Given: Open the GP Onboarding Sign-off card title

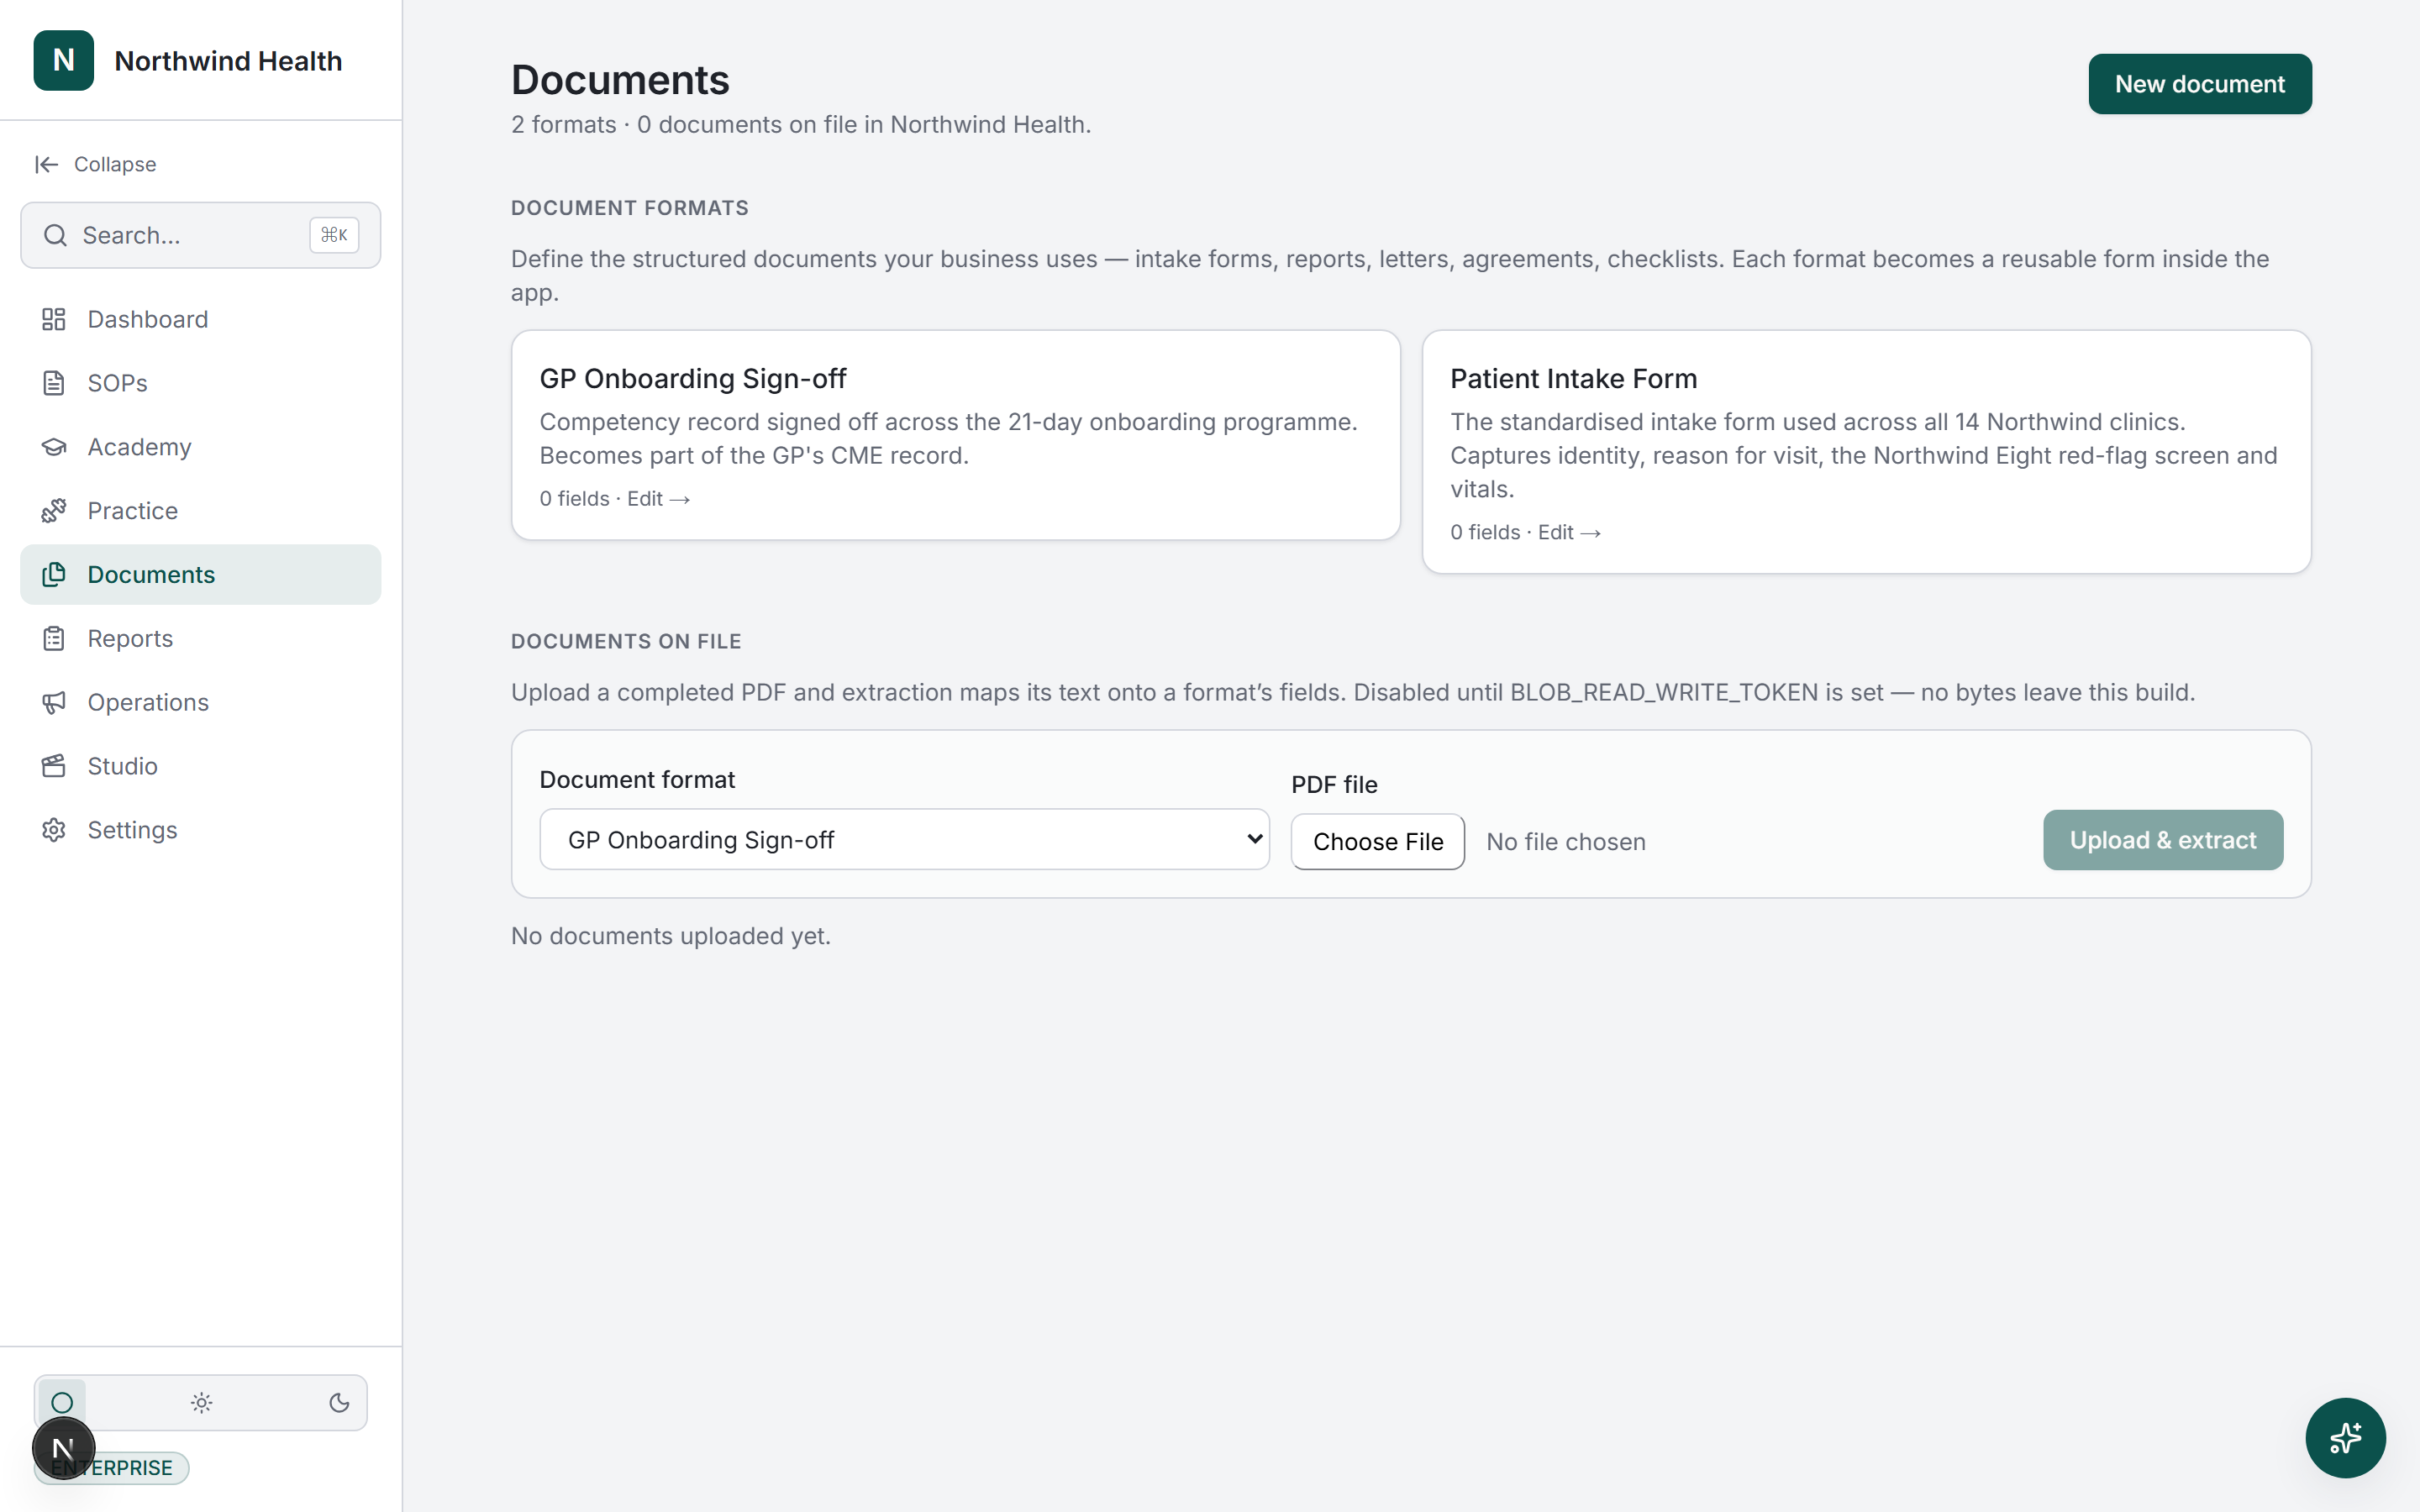Looking at the screenshot, I should [692, 378].
